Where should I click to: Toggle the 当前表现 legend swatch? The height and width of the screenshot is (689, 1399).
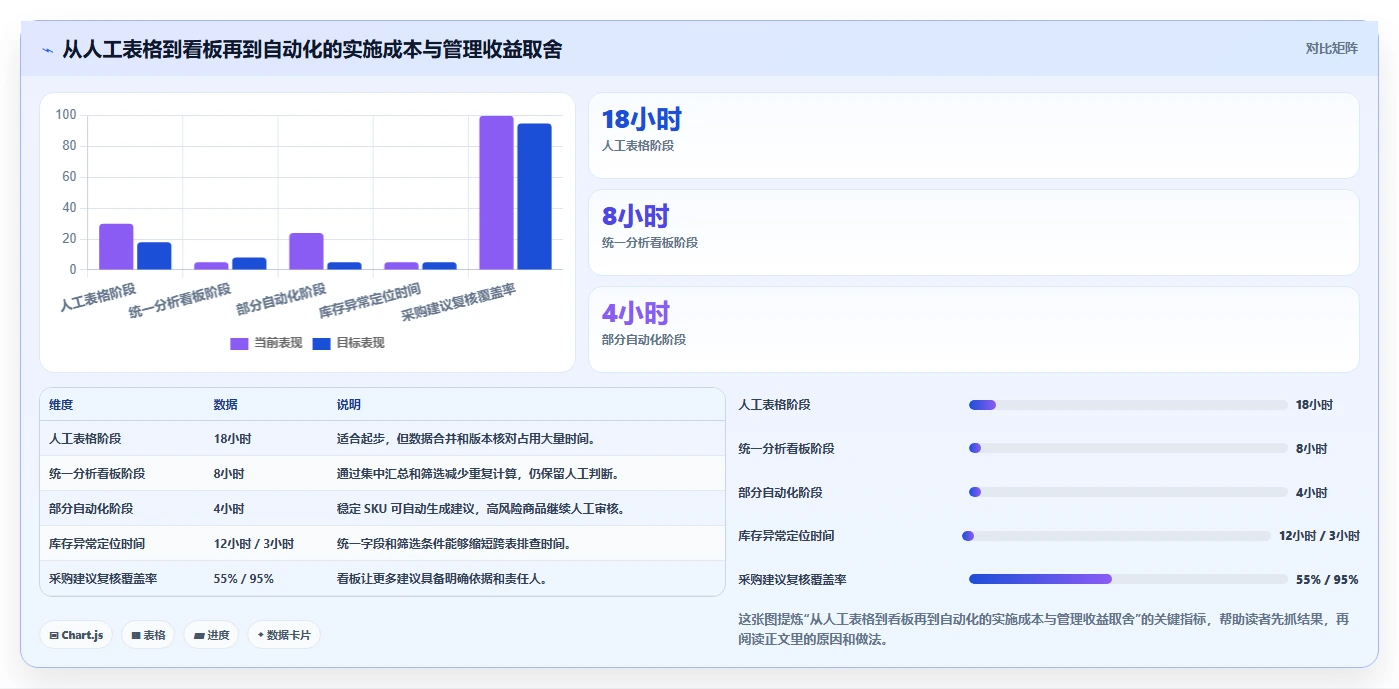point(239,343)
